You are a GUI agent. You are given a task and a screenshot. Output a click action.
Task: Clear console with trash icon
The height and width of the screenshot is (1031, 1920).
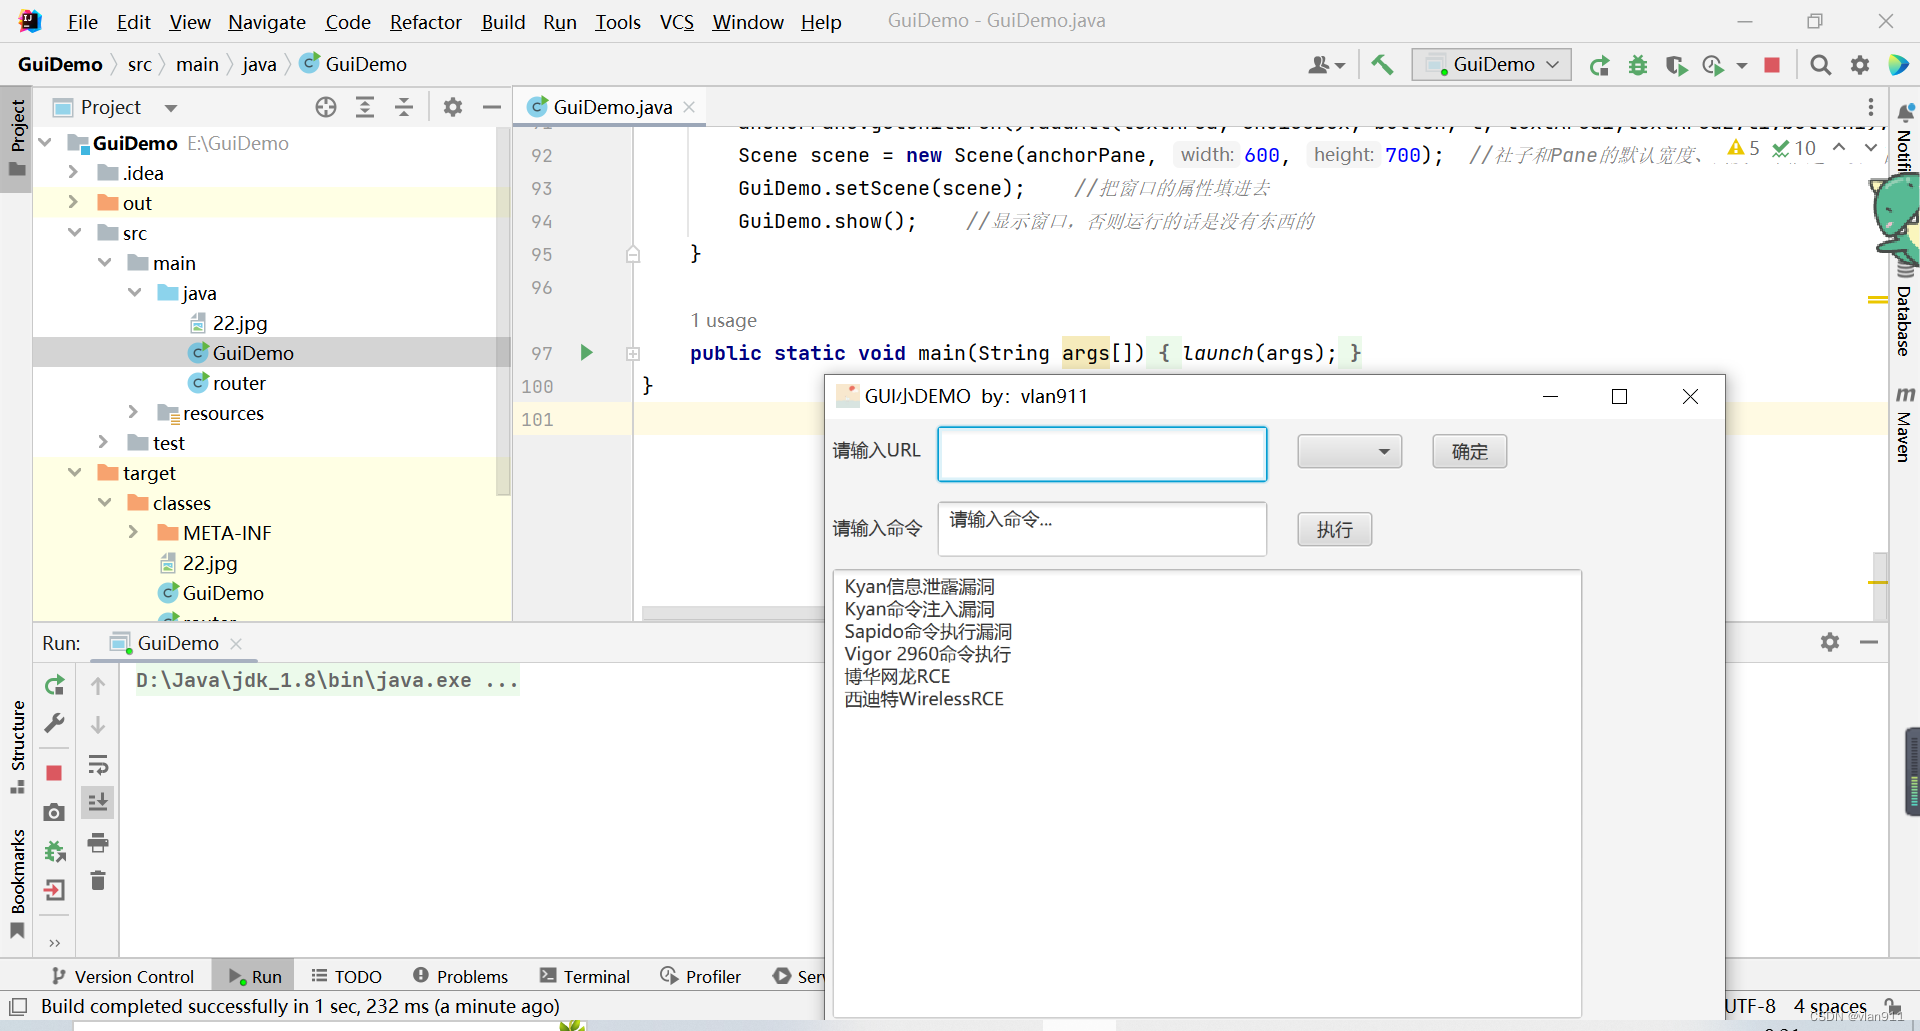98,881
